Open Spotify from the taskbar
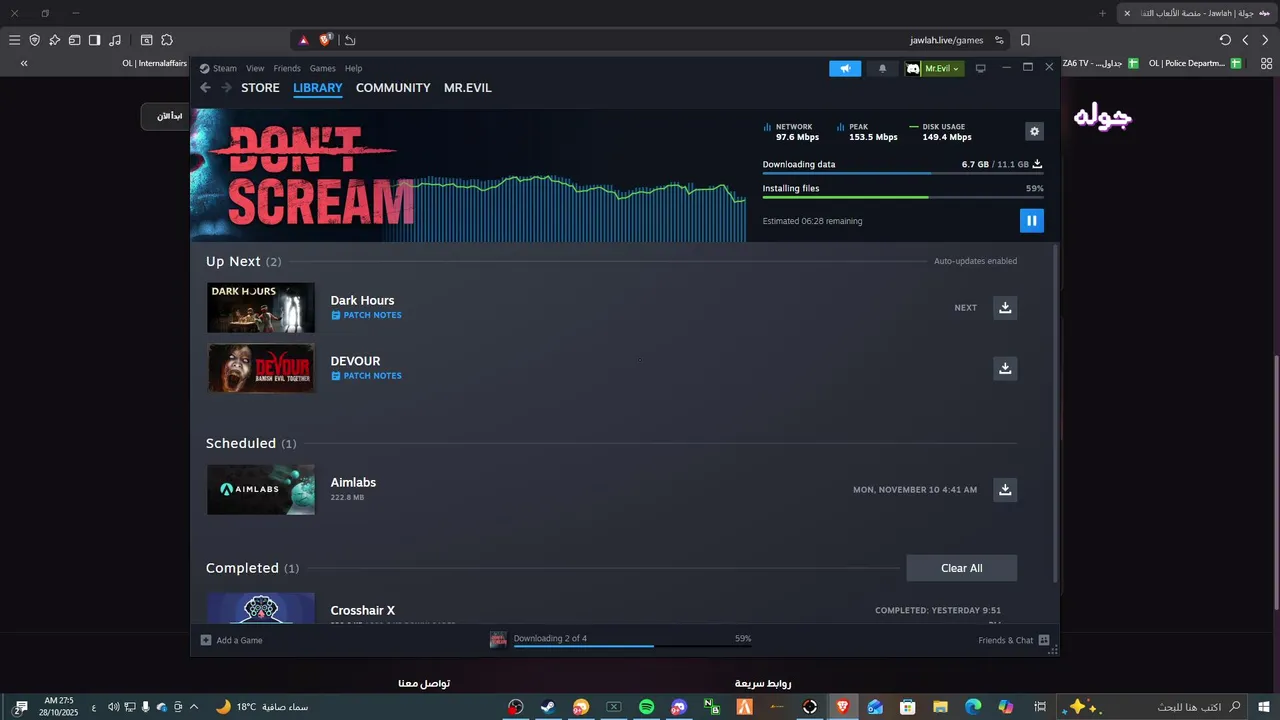This screenshot has height=720, width=1280. coord(646,707)
